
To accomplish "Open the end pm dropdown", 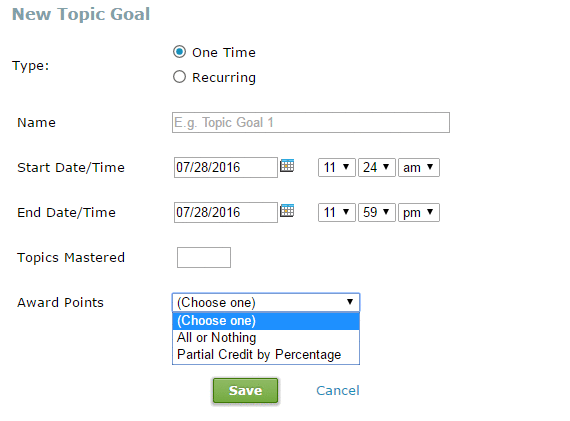I will [x=419, y=213].
